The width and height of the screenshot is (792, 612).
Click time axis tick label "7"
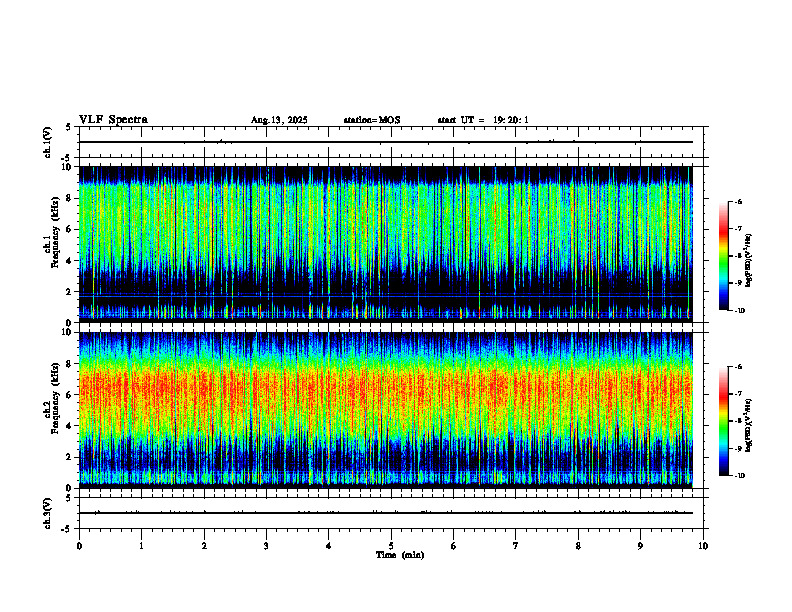(516, 546)
